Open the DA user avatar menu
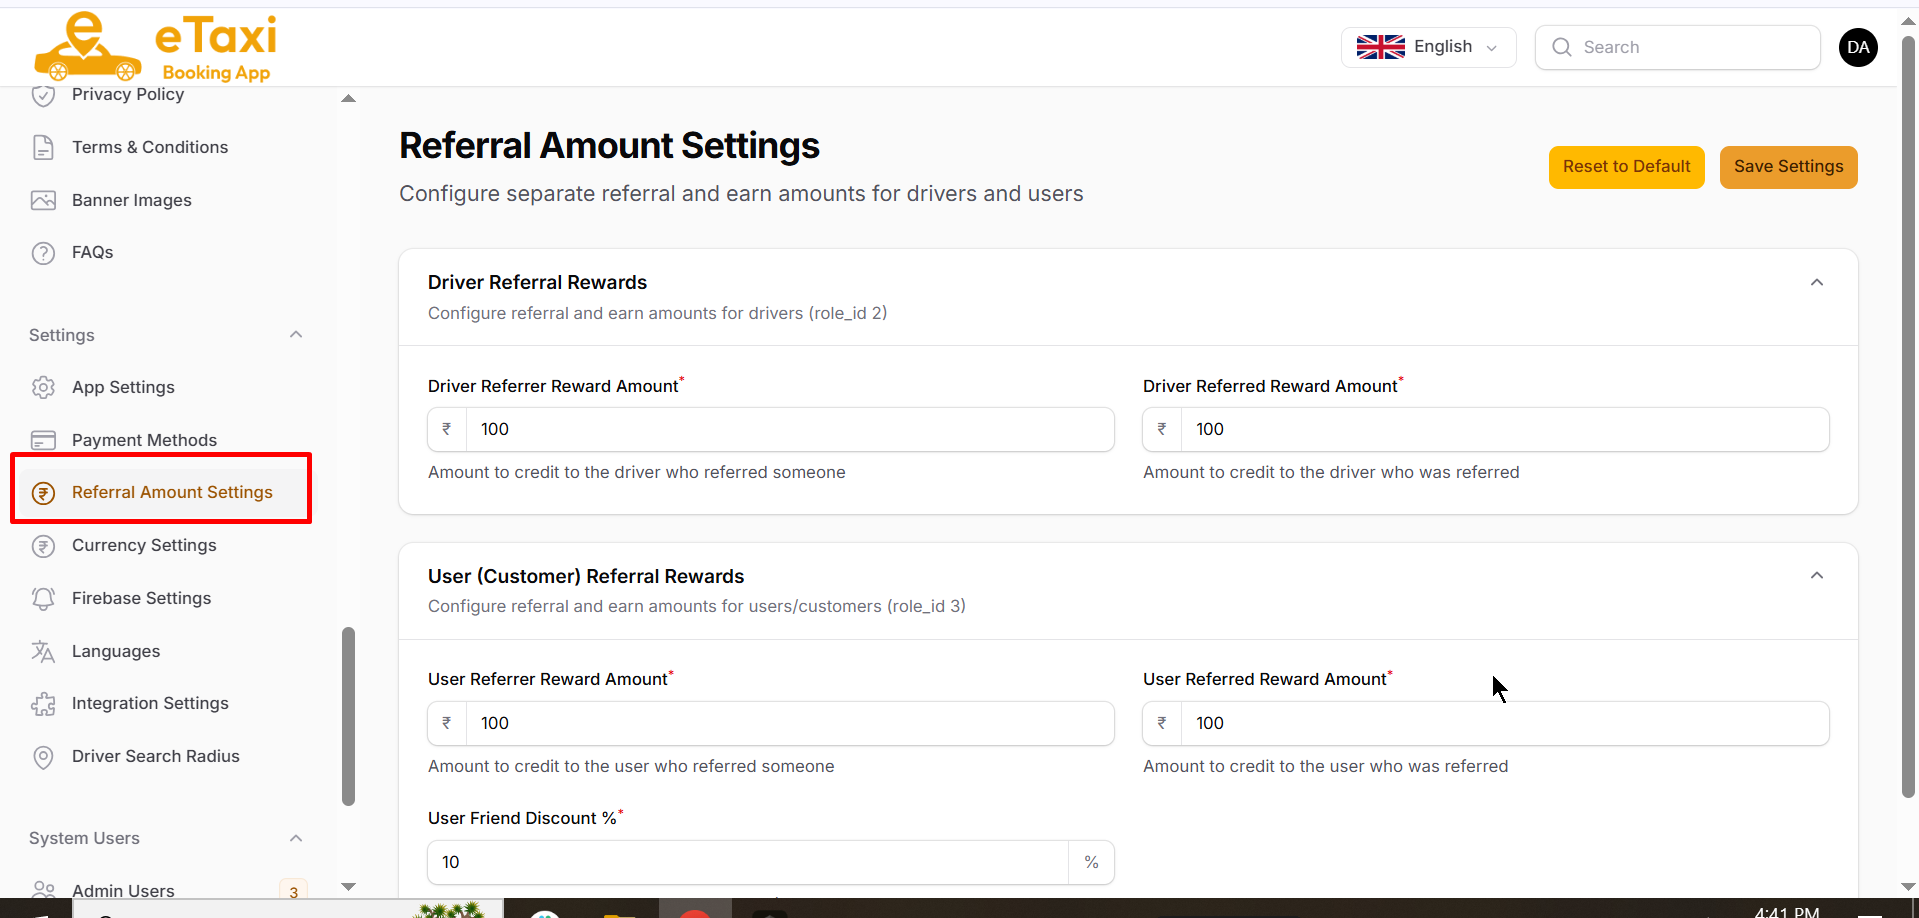The height and width of the screenshot is (918, 1919). tap(1858, 47)
